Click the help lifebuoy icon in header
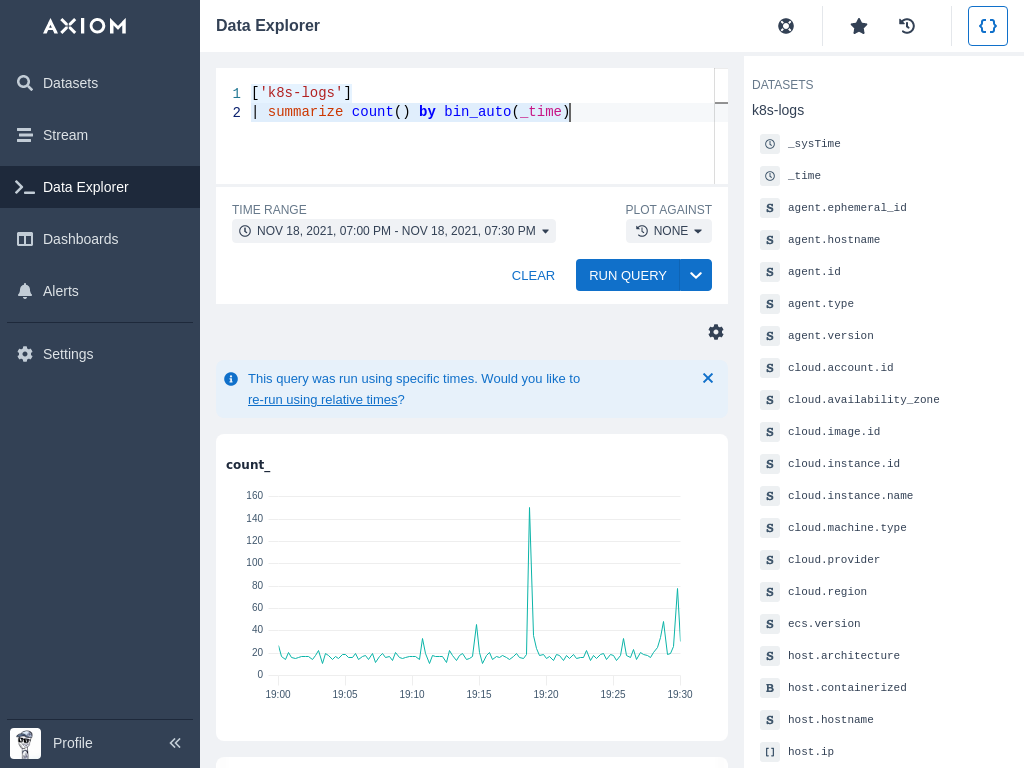 786,26
